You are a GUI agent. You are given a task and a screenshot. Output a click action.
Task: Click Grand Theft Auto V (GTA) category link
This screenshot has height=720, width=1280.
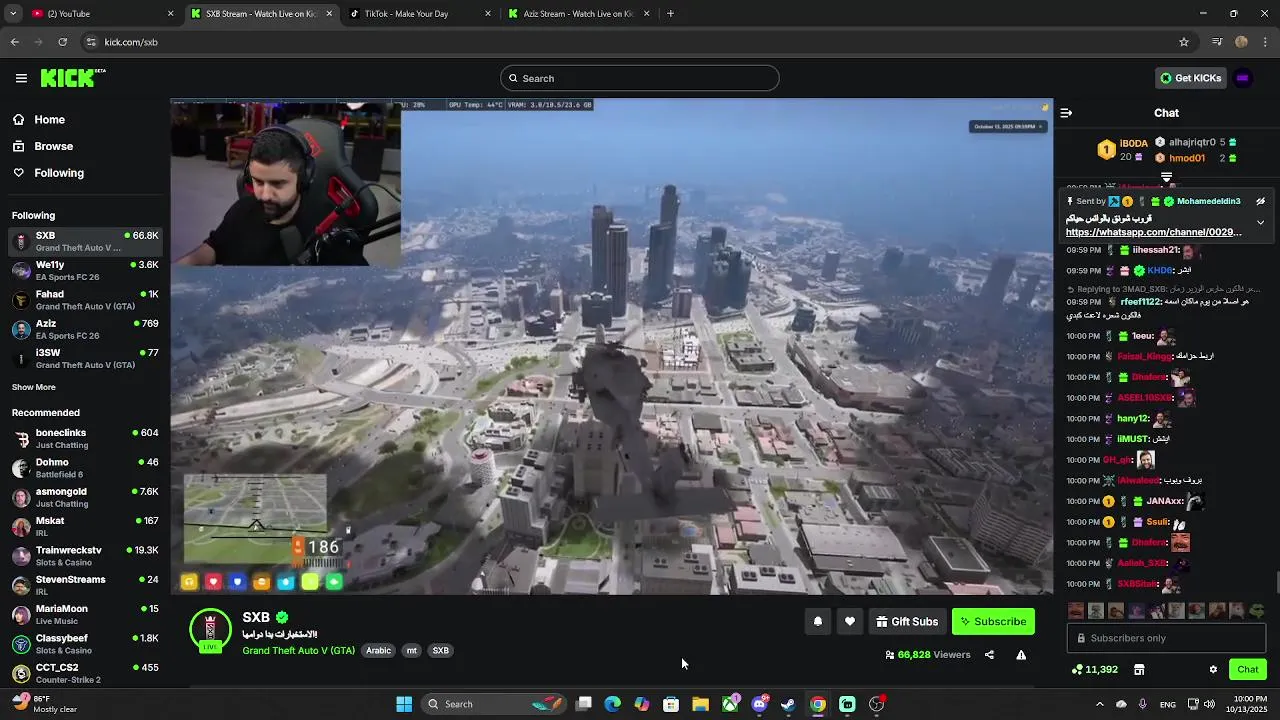[x=298, y=651]
